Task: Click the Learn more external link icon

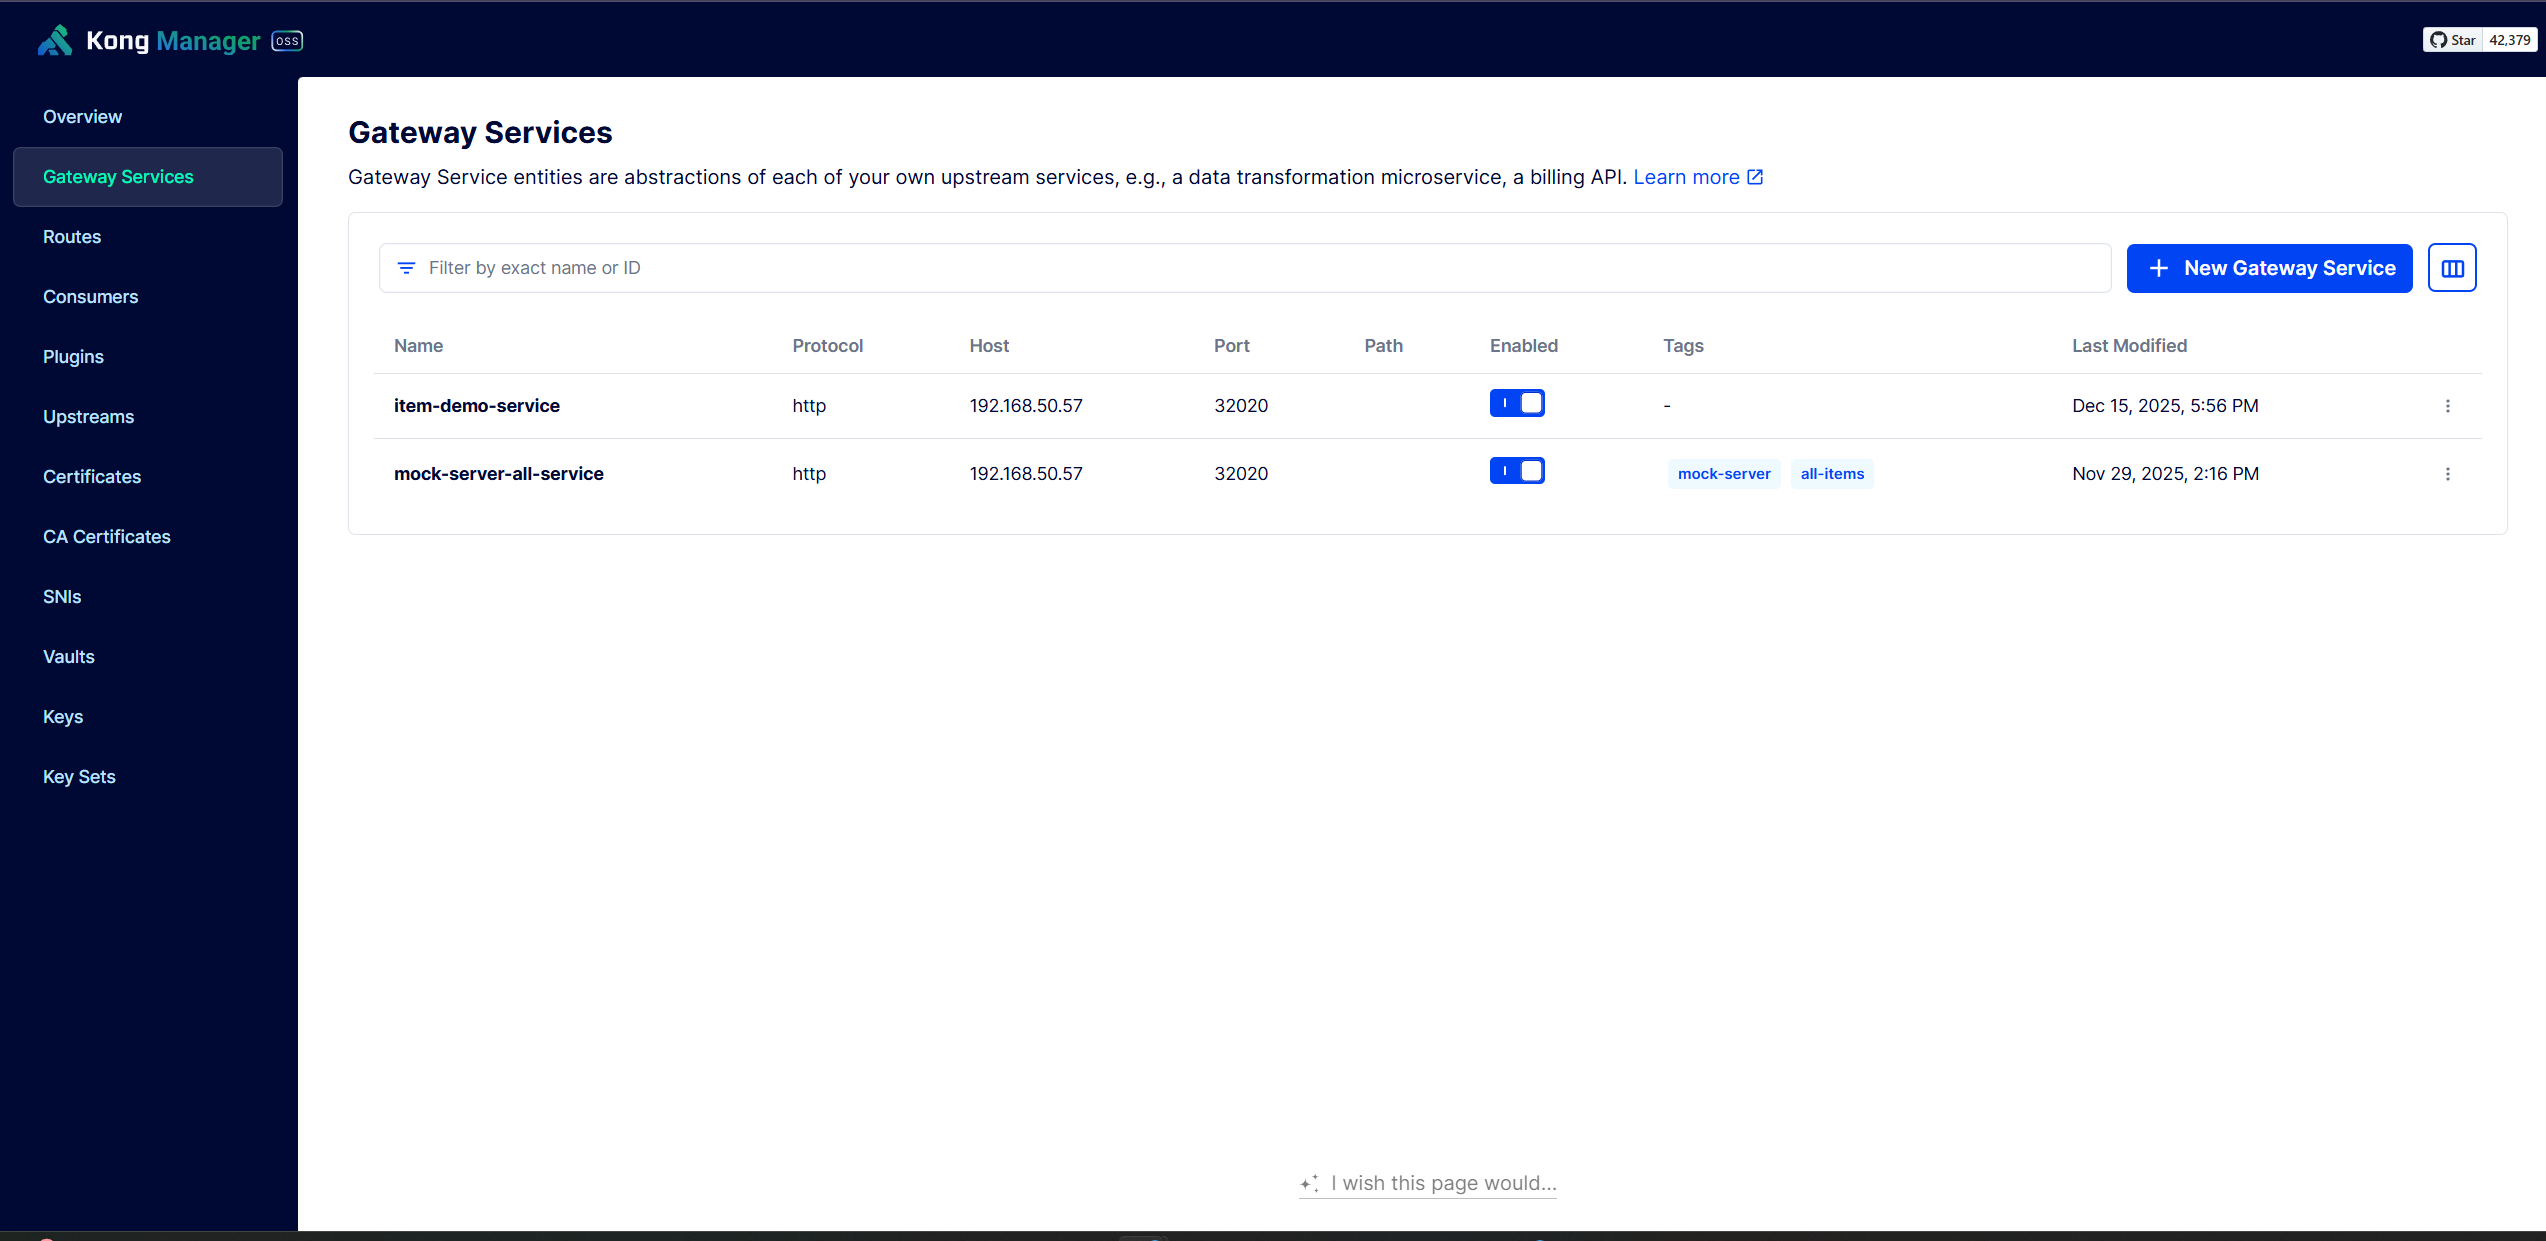Action: [1755, 177]
